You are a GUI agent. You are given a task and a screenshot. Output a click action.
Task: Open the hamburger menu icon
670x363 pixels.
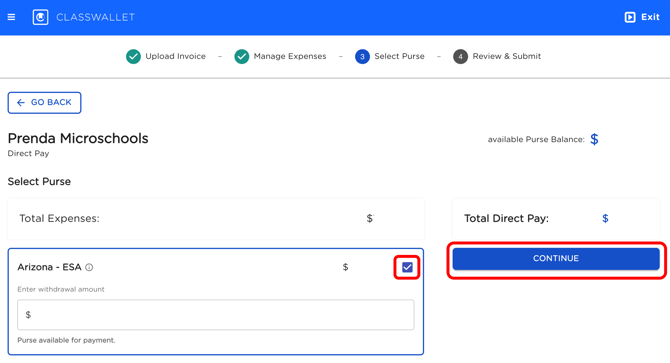12,17
